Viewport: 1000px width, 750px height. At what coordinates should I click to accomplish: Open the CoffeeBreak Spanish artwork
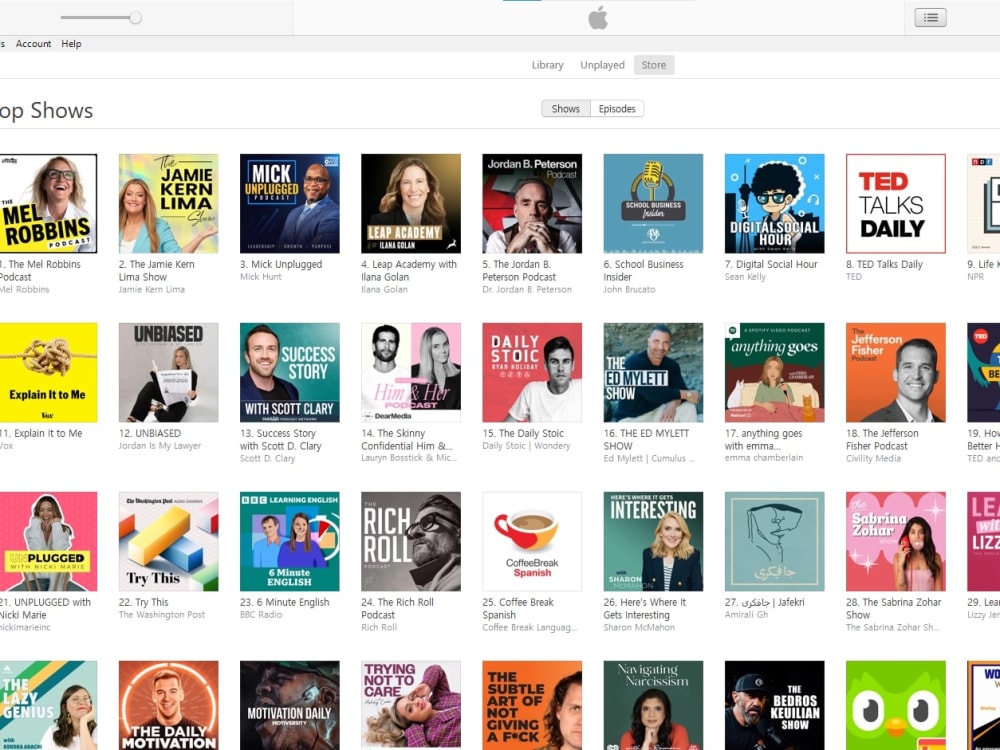[x=532, y=541]
